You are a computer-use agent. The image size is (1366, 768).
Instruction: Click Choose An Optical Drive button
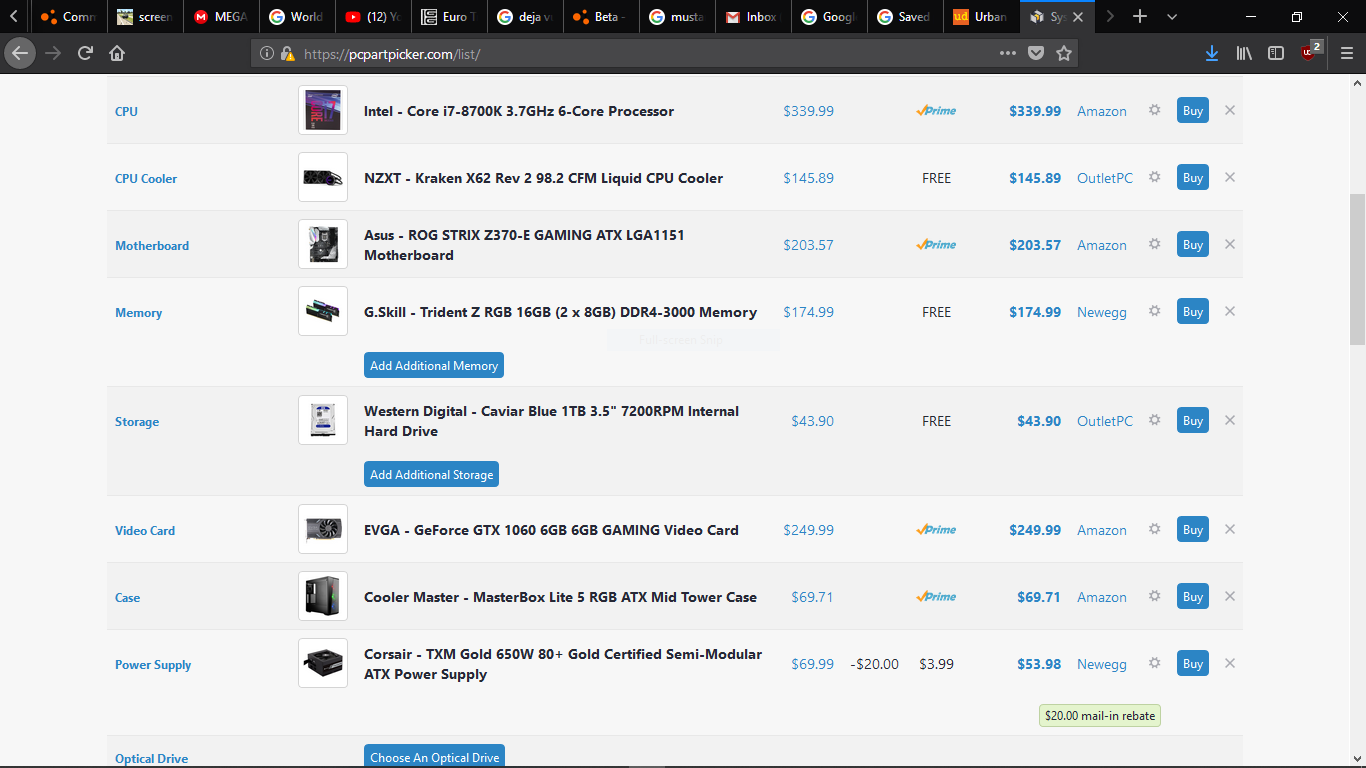[434, 756]
